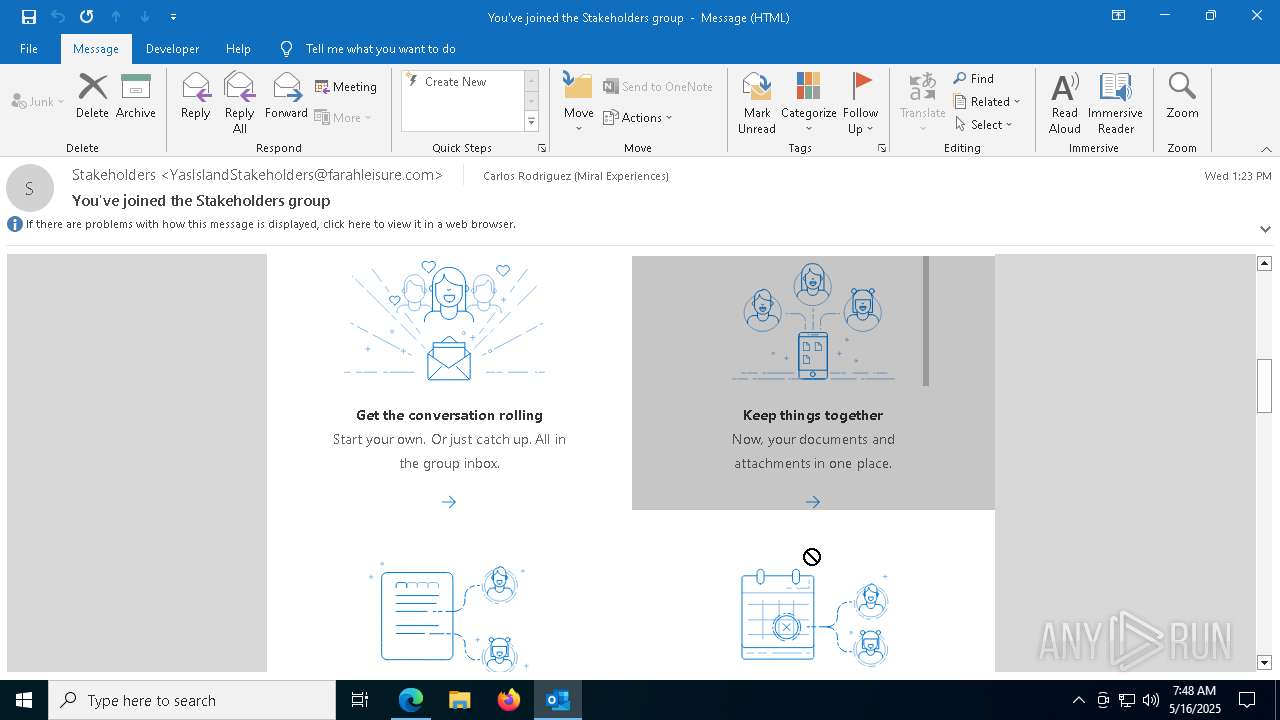Click the message scrollbar up arrow
The width and height of the screenshot is (1280, 720).
(1264, 263)
